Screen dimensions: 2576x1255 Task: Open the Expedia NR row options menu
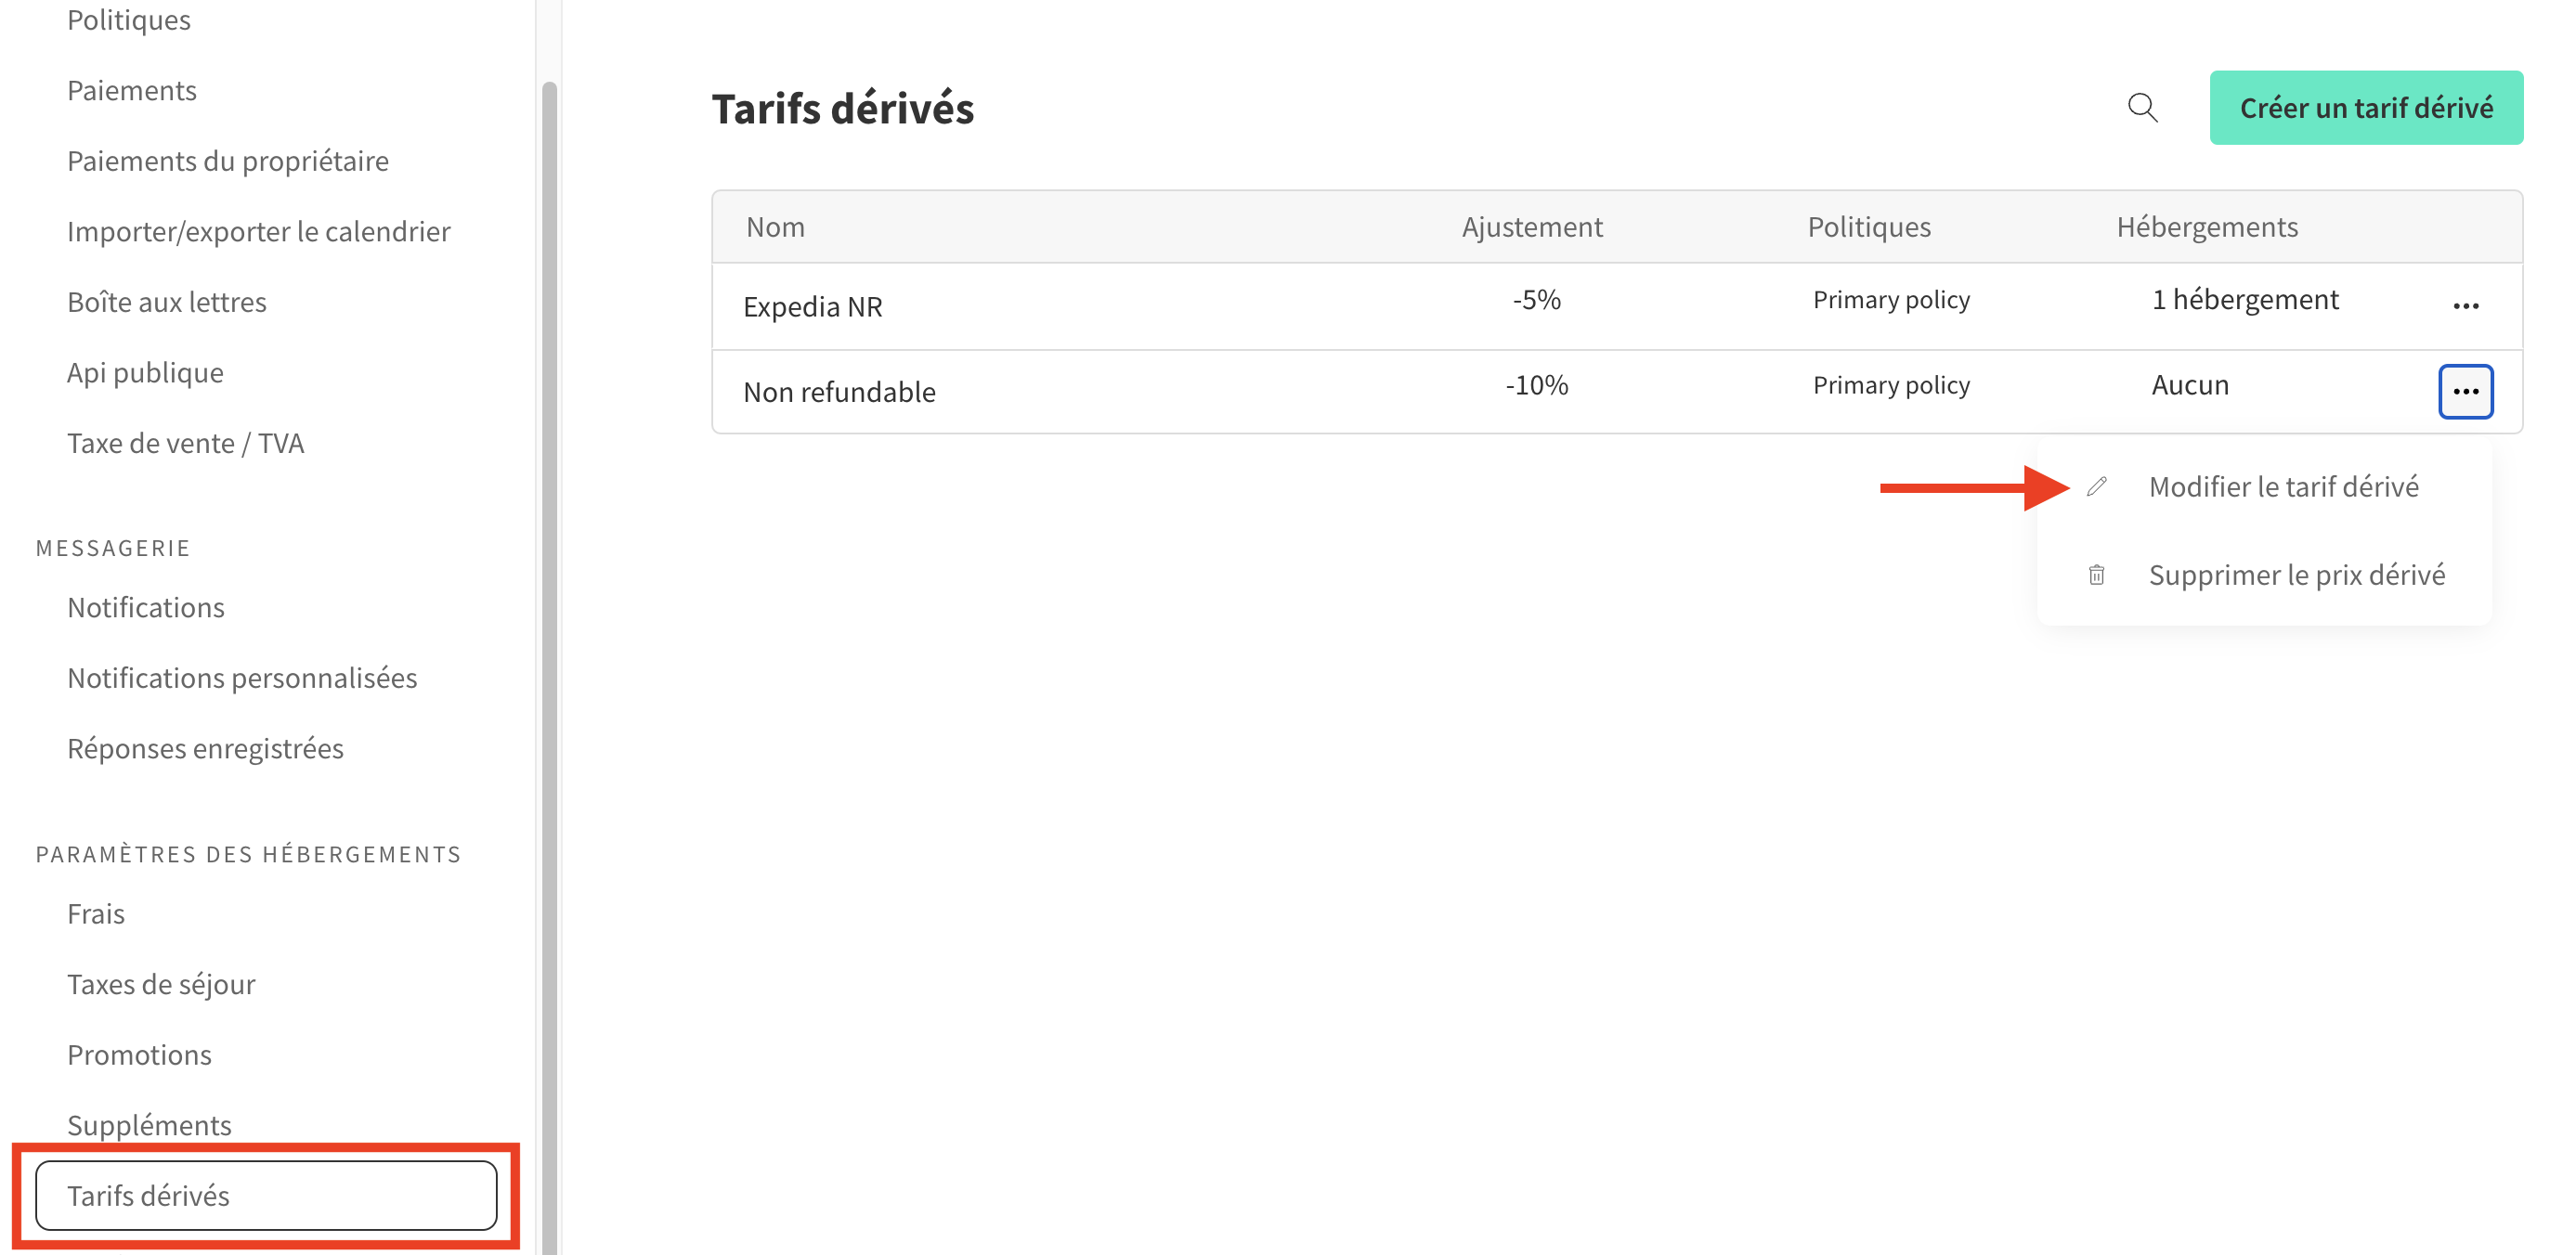(2465, 306)
